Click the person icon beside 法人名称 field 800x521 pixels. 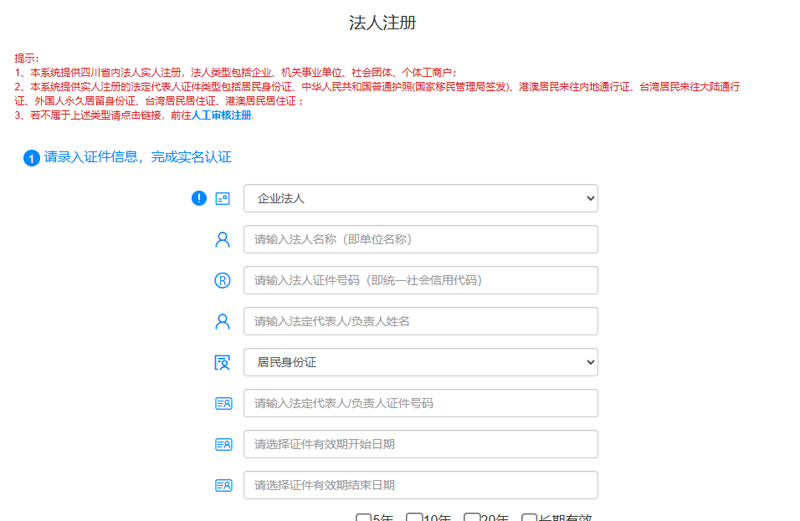coord(223,240)
